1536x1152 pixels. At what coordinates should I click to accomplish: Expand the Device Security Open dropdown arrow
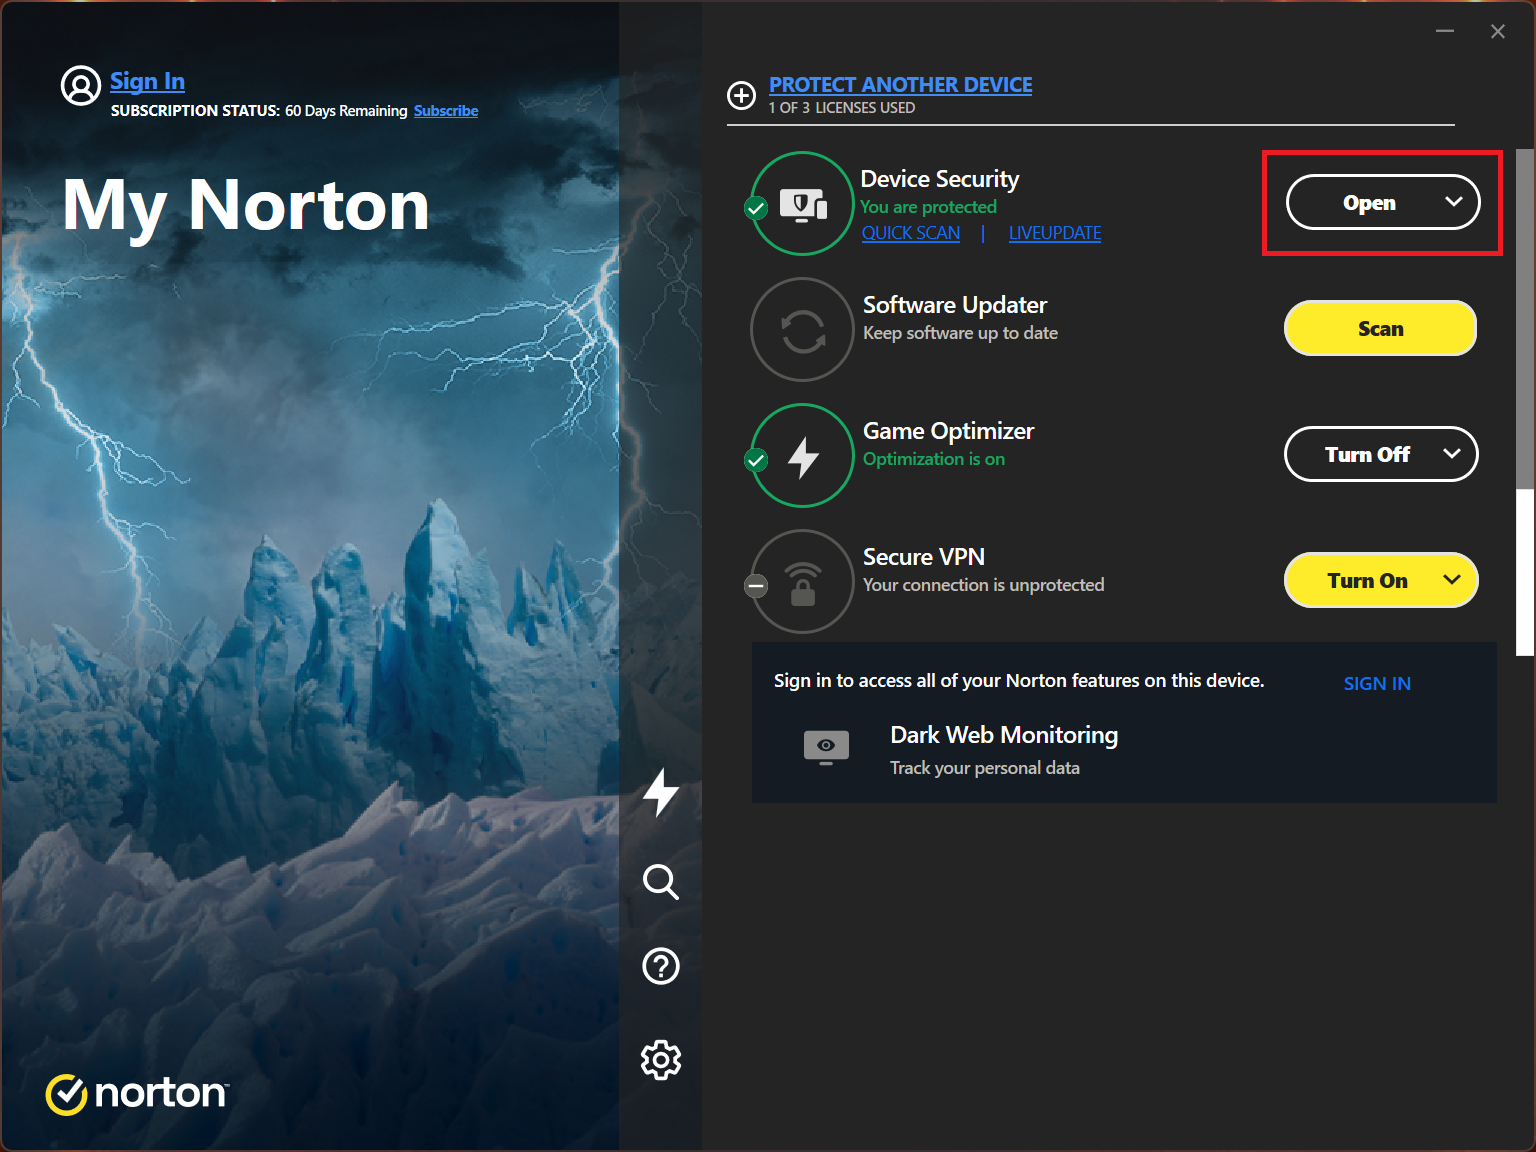pyautogui.click(x=1453, y=202)
